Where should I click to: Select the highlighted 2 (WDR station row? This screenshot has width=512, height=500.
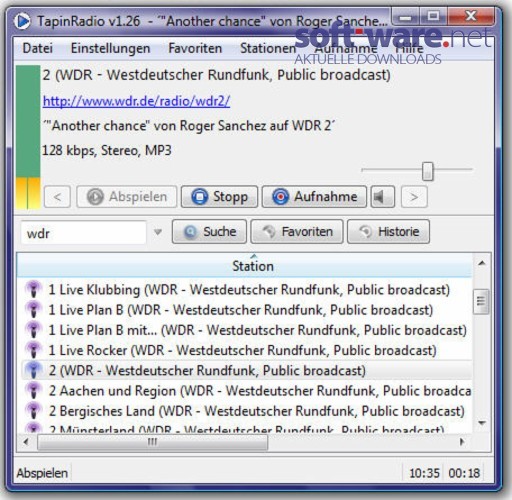pyautogui.click(x=247, y=370)
